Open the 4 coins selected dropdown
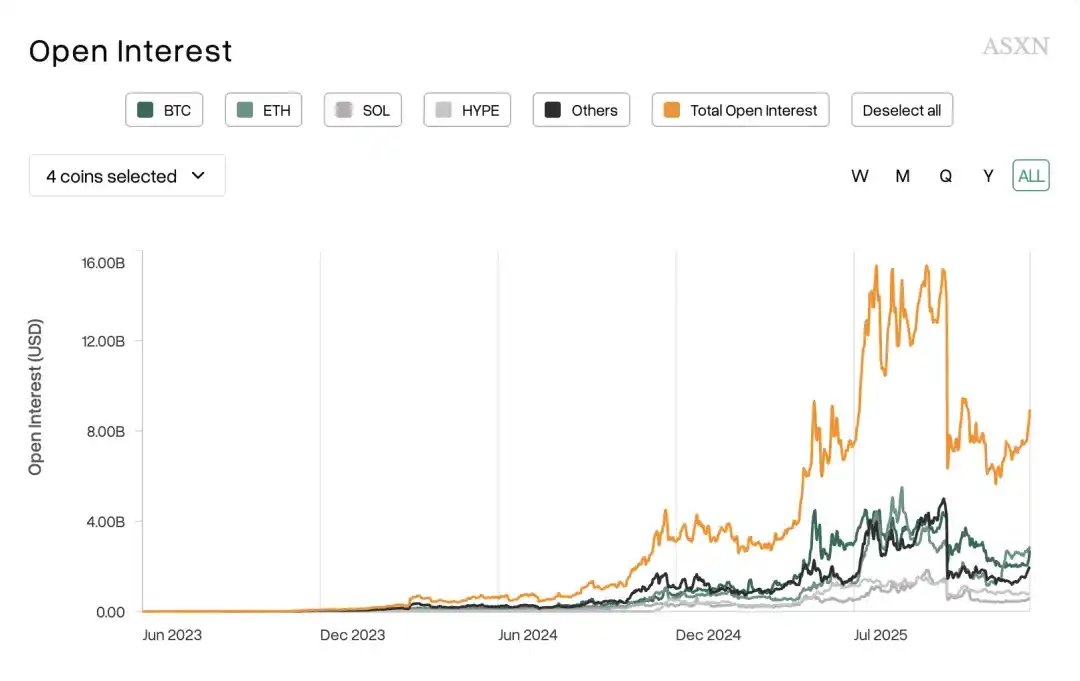Screen dimensions: 1080x681 pyautogui.click(x=127, y=175)
